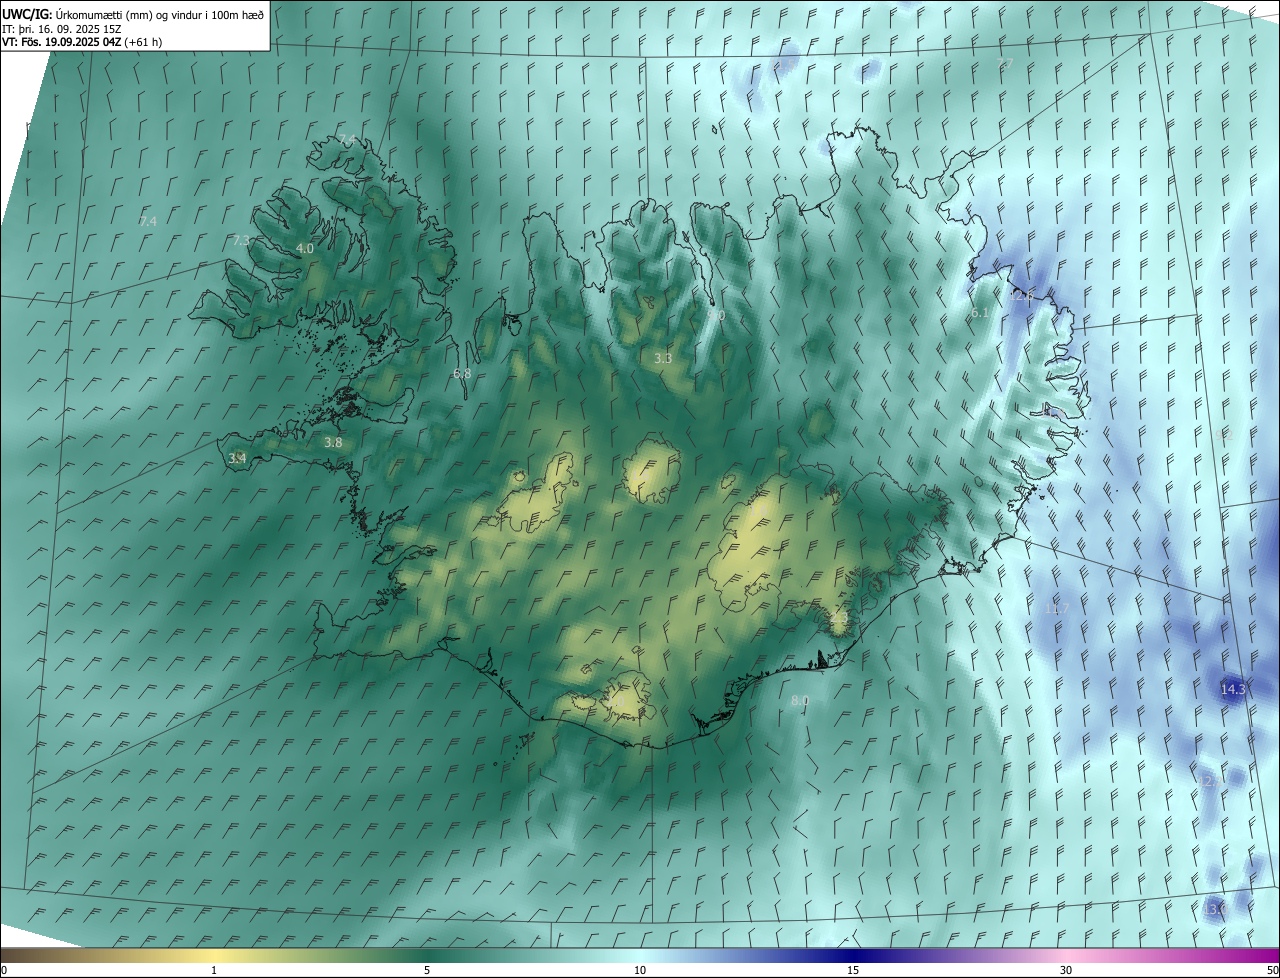Click the 12.6 value on the northeast coast
Image resolution: width=1280 pixels, height=978 pixels.
(1020, 295)
